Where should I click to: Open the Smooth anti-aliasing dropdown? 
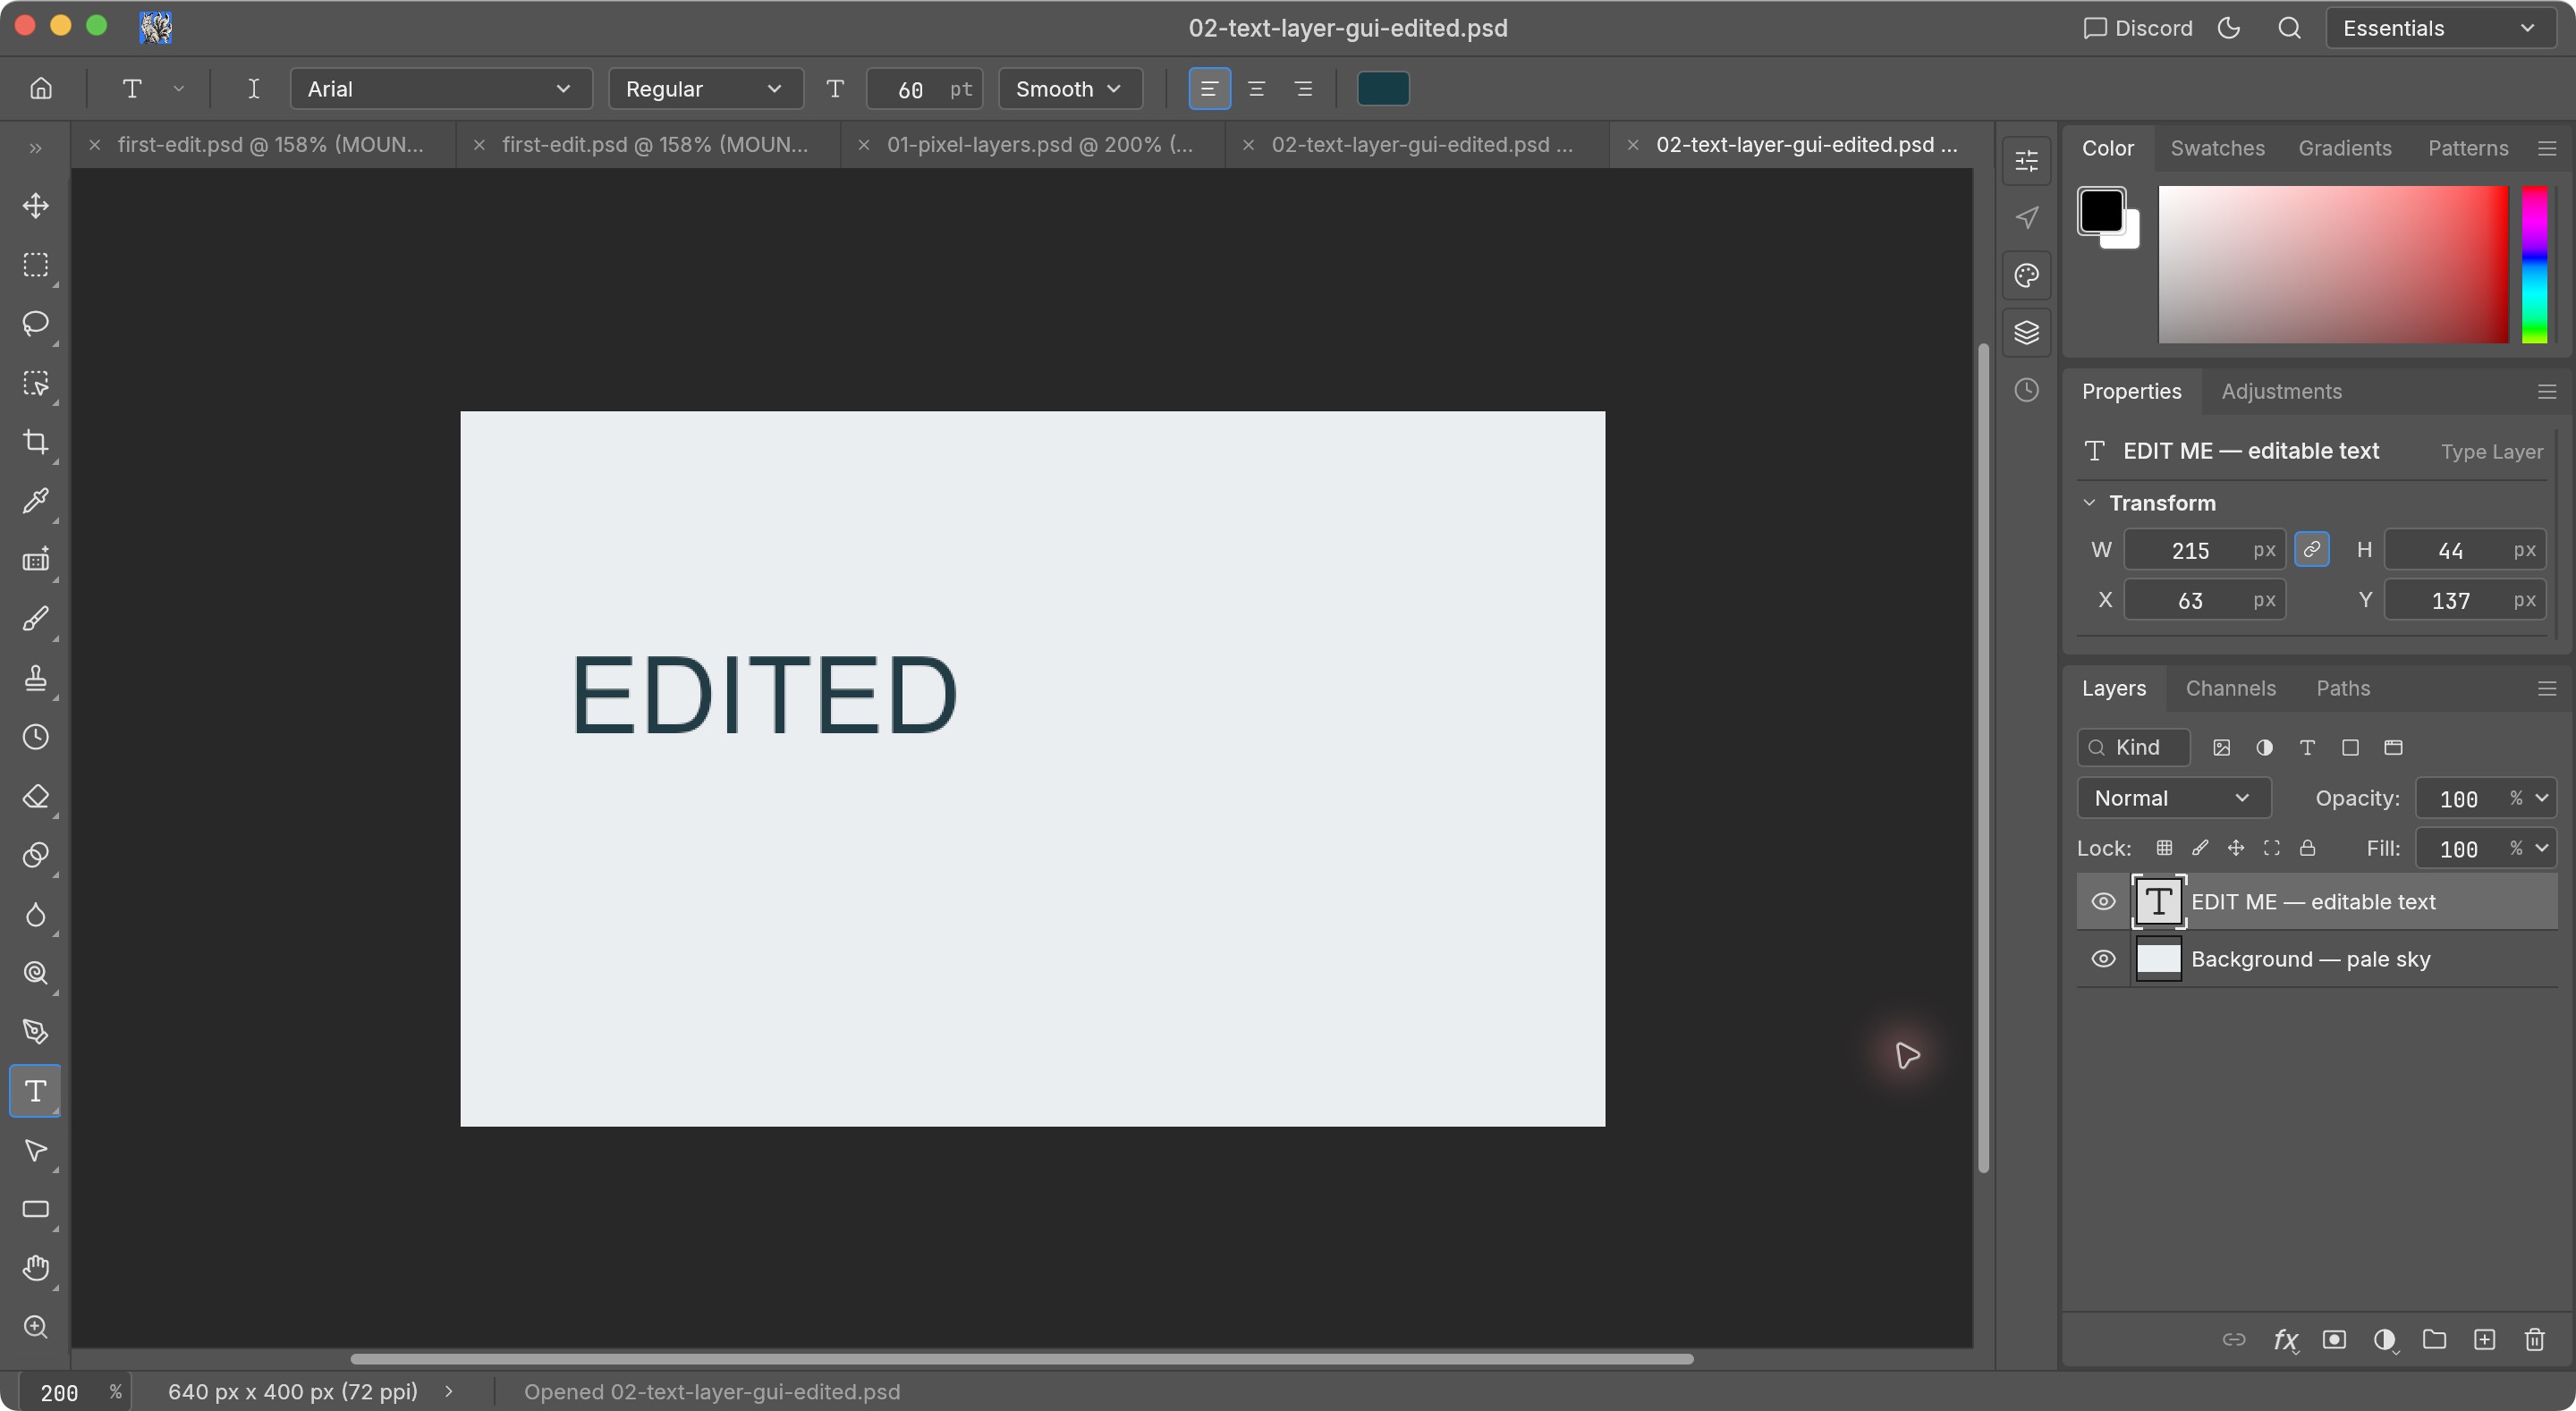click(x=1069, y=89)
